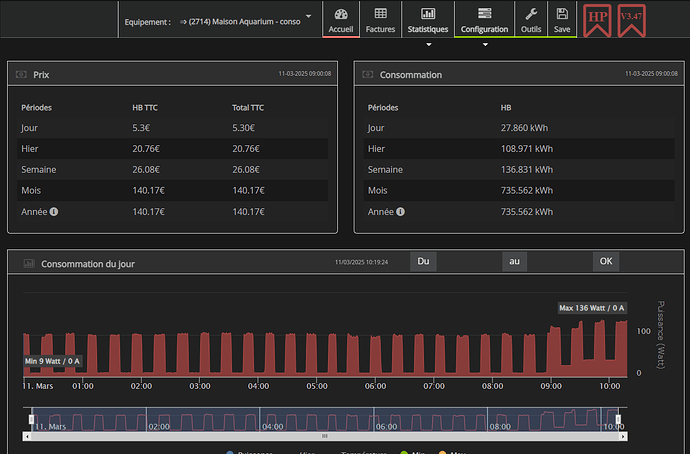Click the Jour Total TTC value 5.30€
The height and width of the screenshot is (454, 690).
point(243,128)
